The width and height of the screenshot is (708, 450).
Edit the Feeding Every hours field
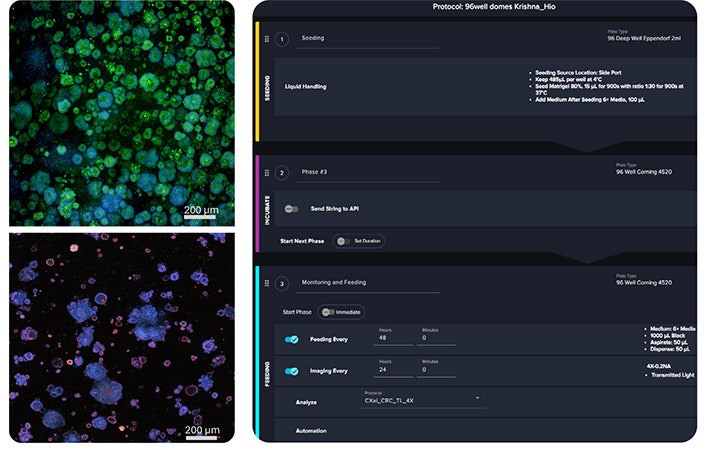(x=393, y=338)
